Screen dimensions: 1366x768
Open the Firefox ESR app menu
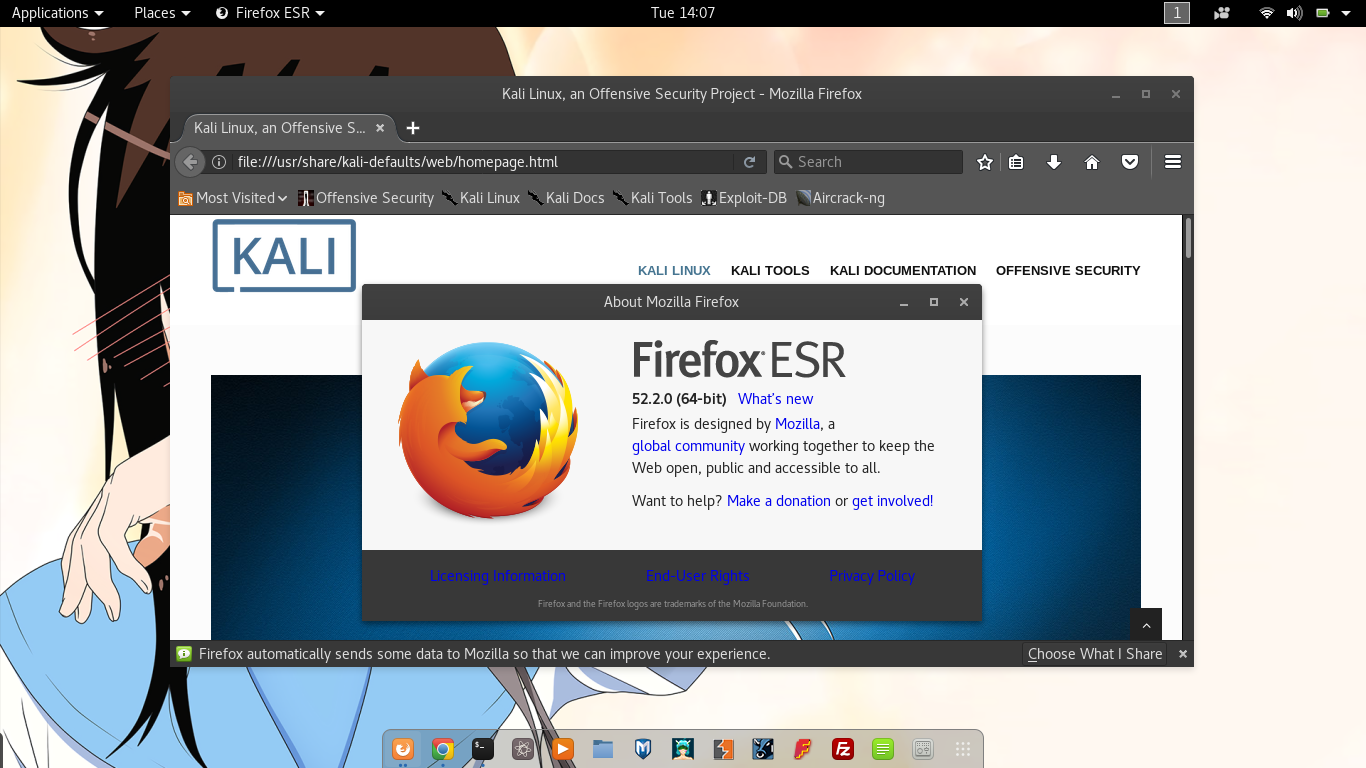pos(270,13)
